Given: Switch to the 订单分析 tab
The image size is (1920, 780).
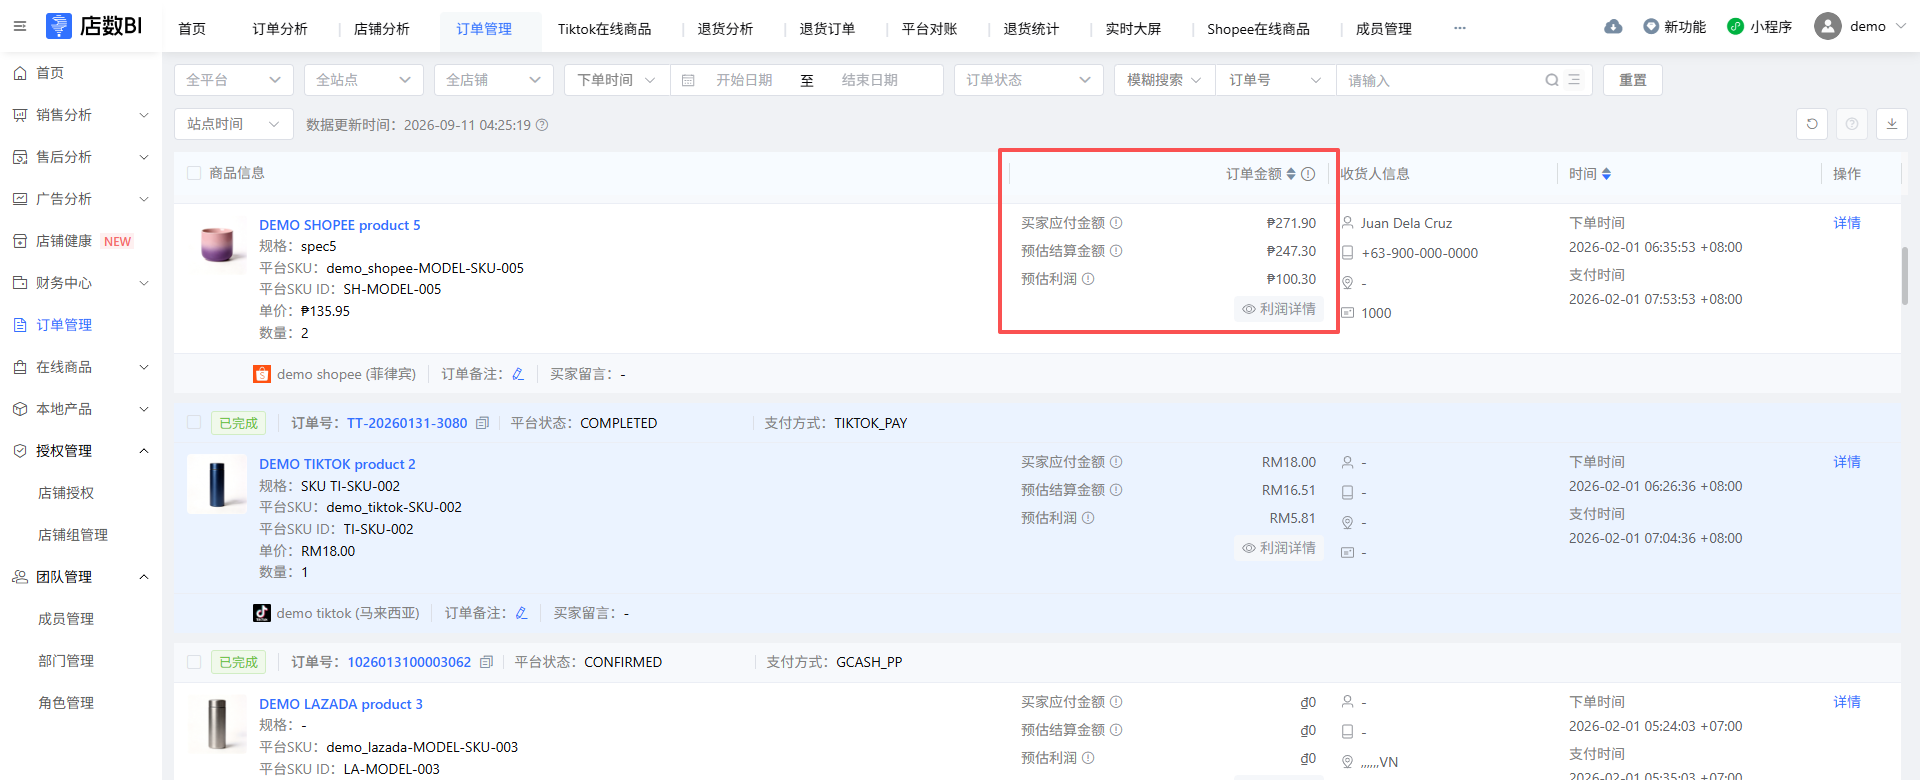Looking at the screenshot, I should tap(280, 29).
